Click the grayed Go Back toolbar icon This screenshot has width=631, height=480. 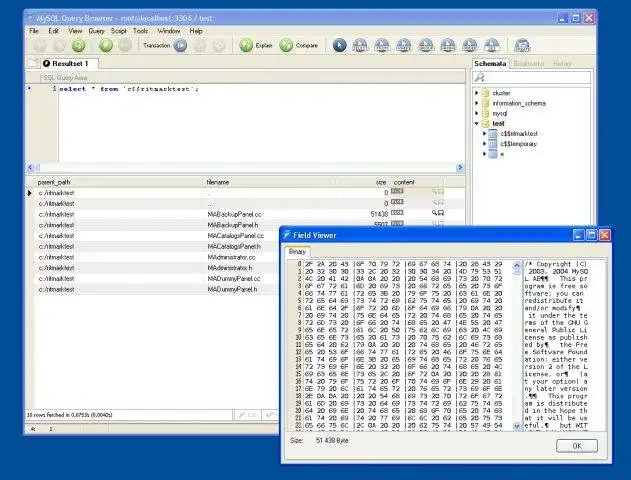(x=39, y=45)
